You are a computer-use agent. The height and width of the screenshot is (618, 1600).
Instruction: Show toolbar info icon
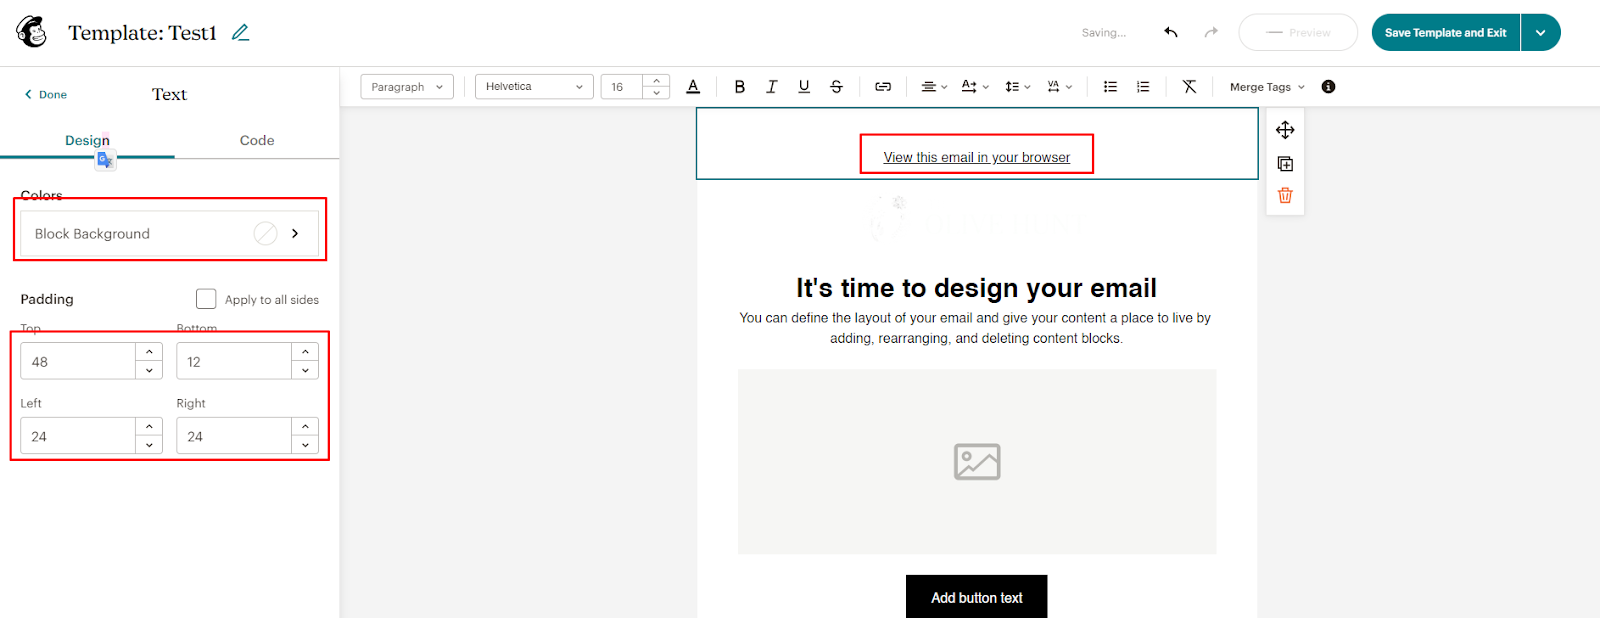tap(1328, 87)
